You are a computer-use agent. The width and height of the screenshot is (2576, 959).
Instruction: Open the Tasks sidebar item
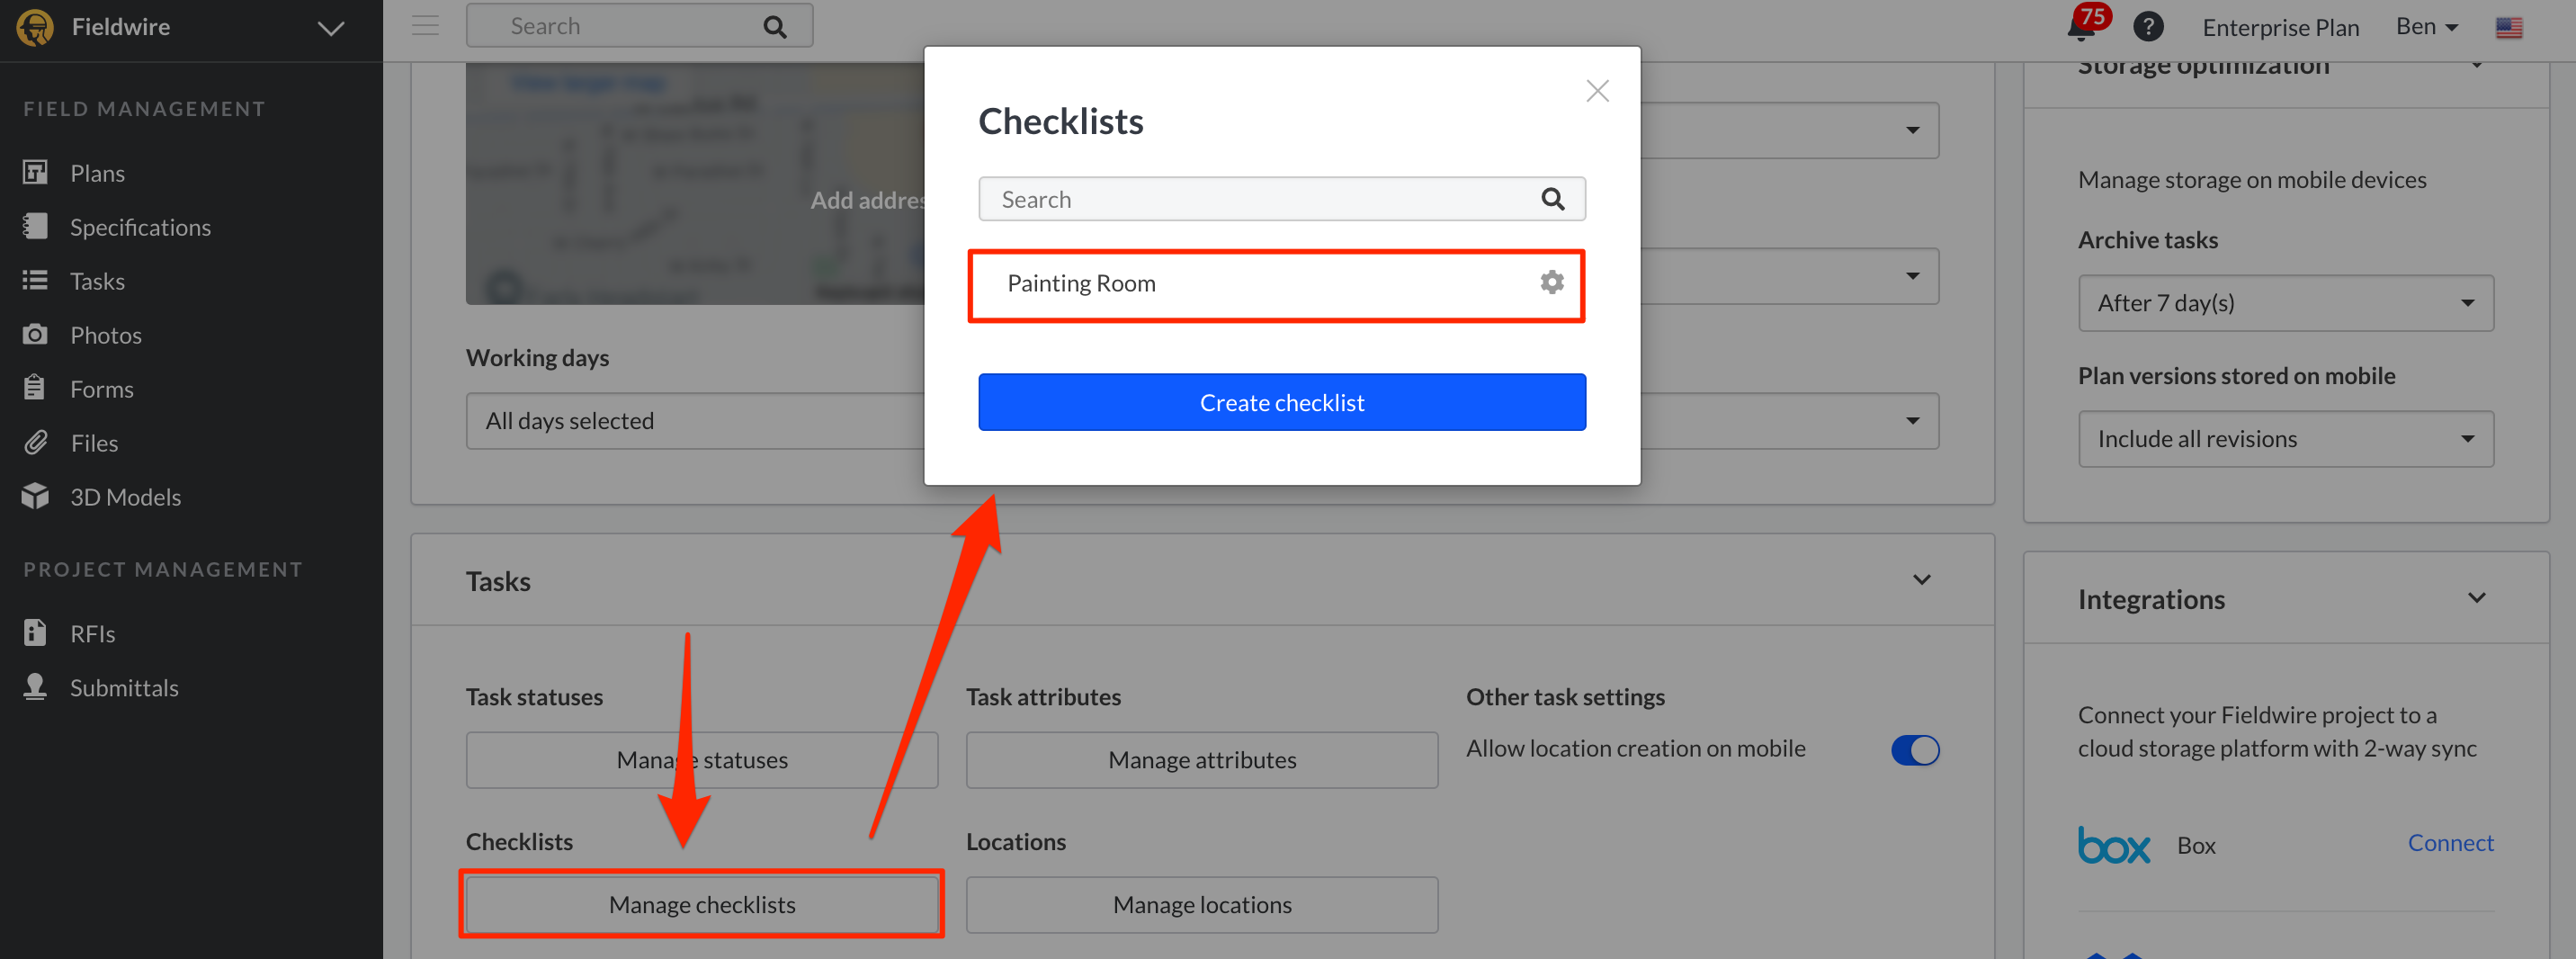(97, 280)
